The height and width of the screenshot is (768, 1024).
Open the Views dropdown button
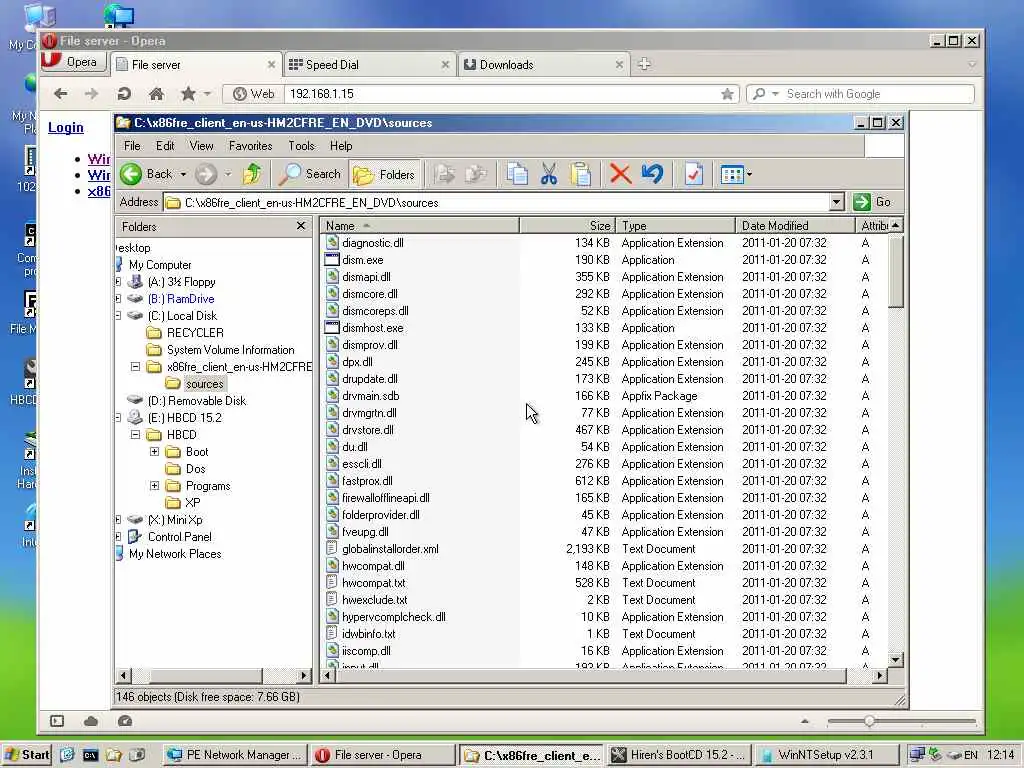pyautogui.click(x=736, y=174)
